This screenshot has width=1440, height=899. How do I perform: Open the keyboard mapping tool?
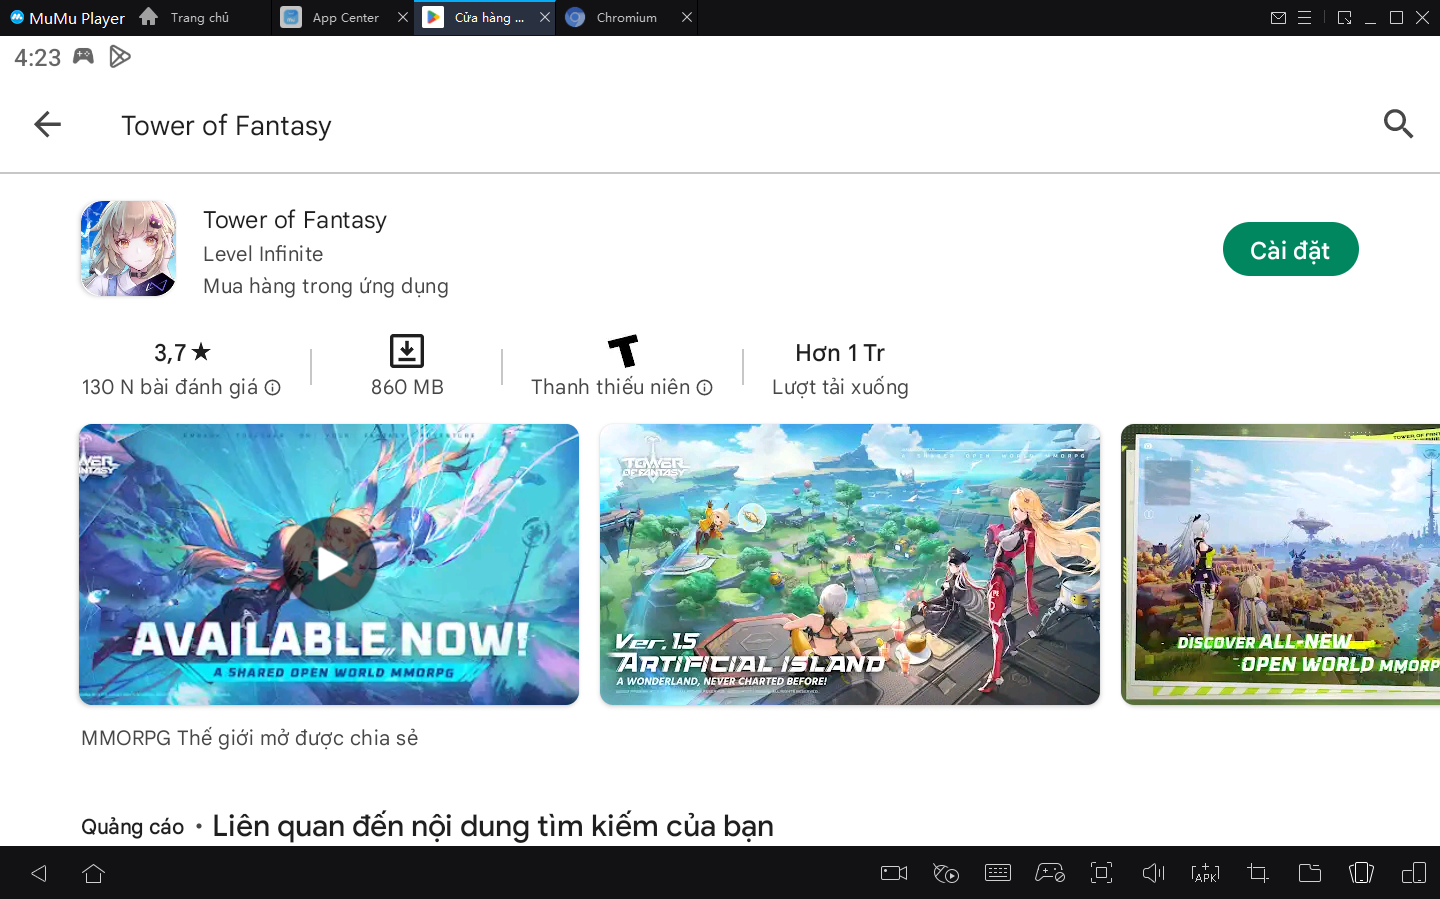tap(997, 873)
